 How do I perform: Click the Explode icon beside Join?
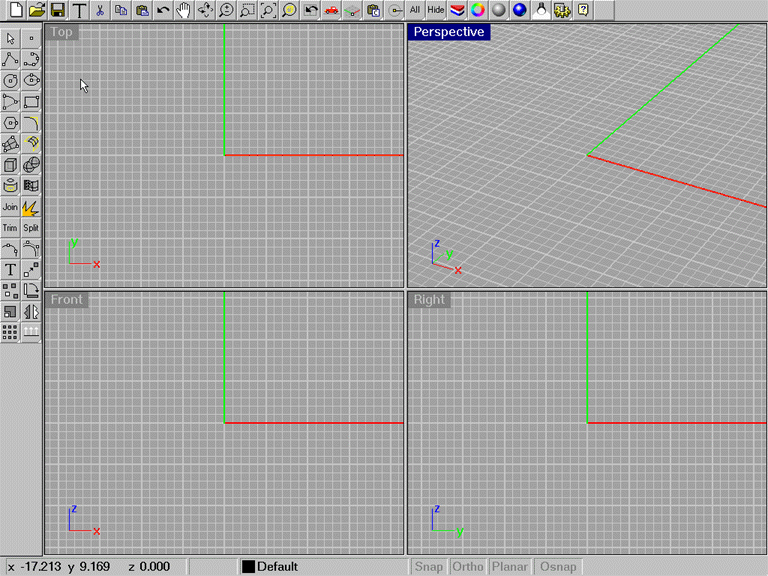click(31, 207)
